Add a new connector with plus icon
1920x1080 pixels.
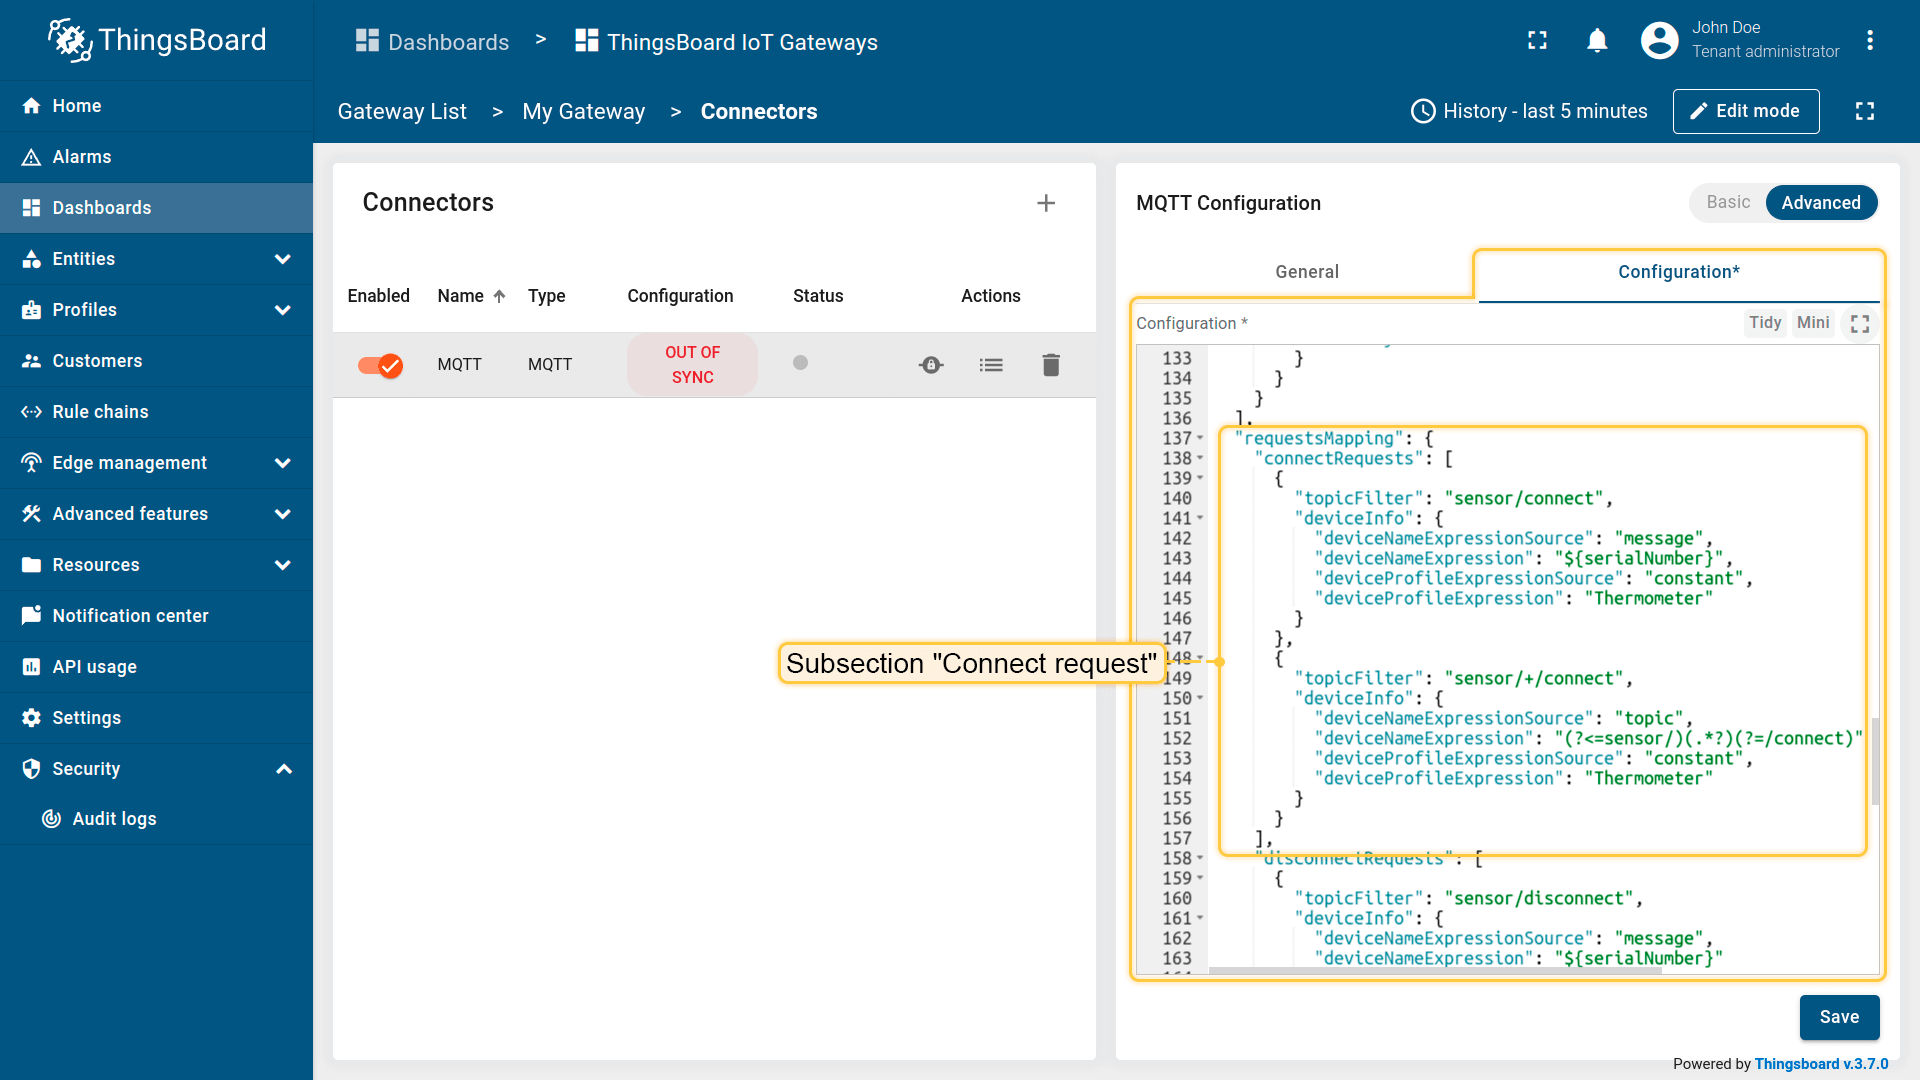(x=1046, y=203)
